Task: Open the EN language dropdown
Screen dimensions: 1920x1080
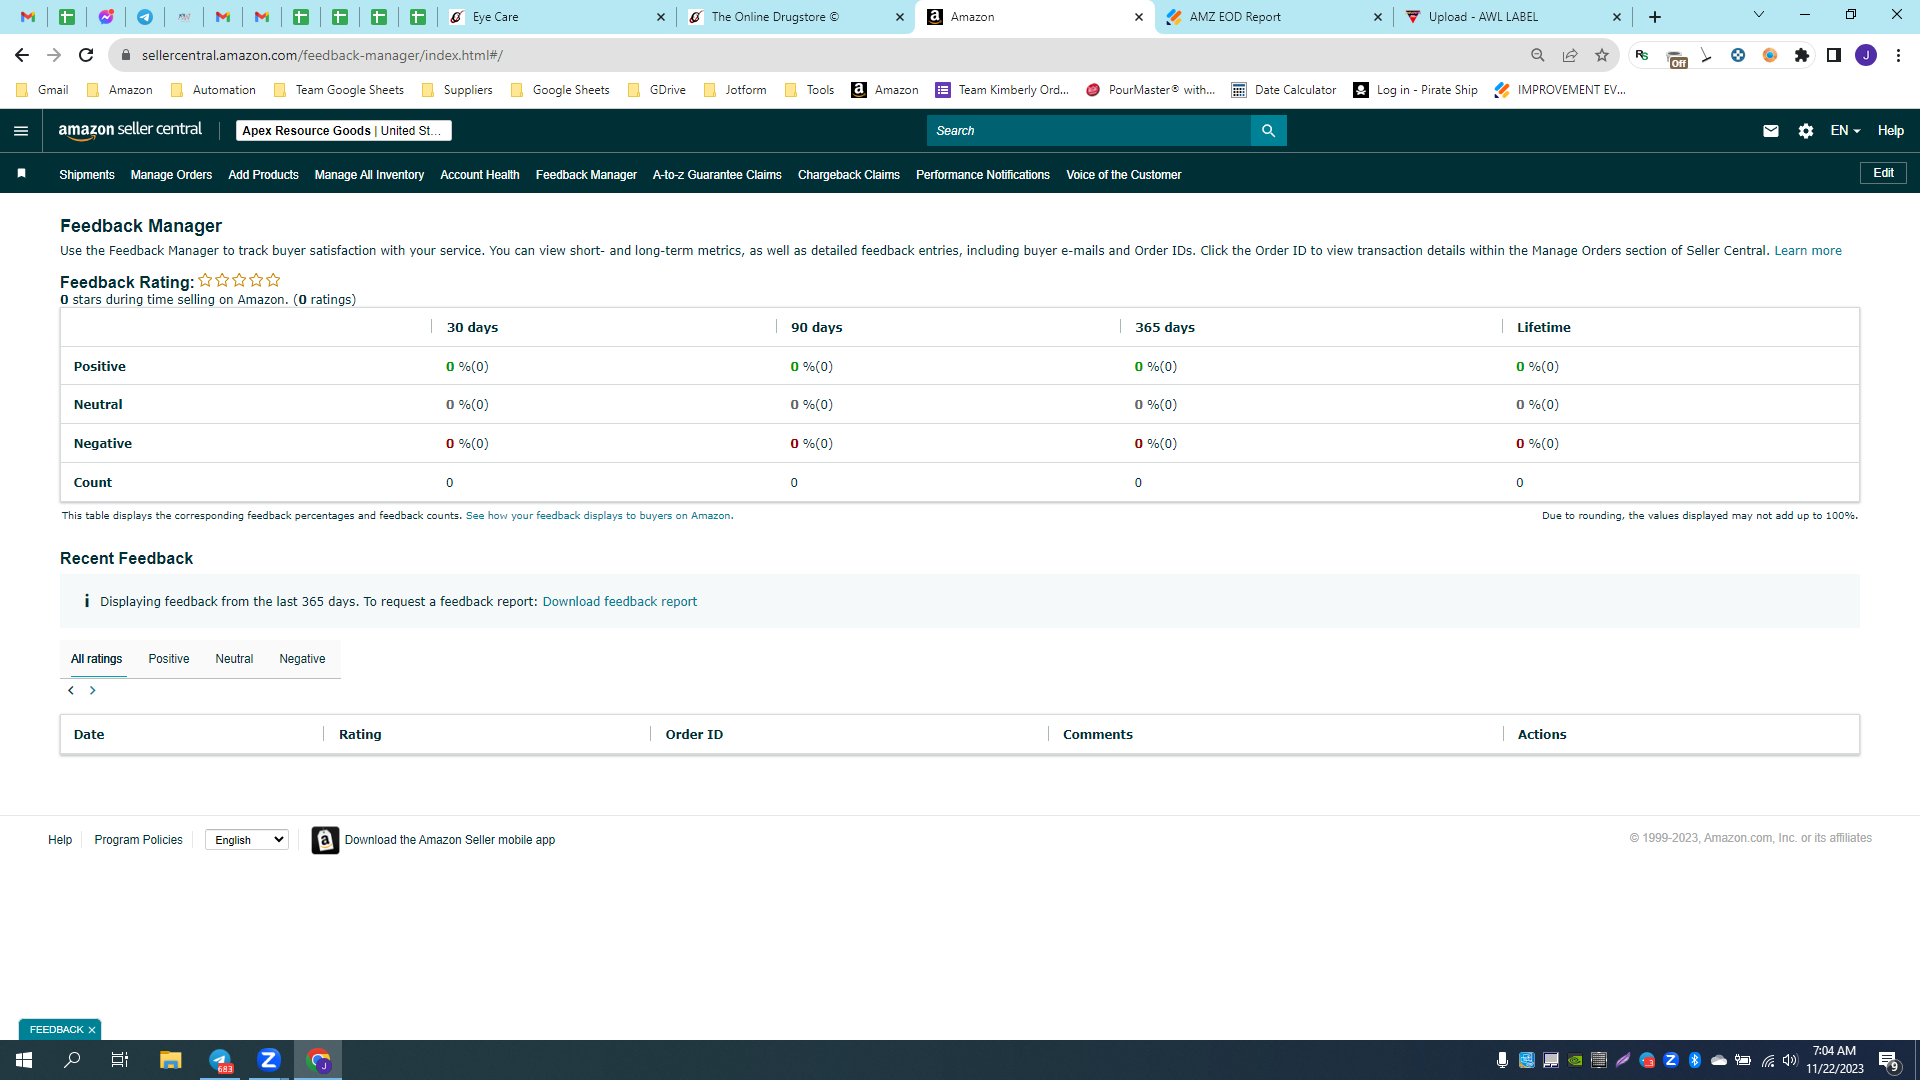Action: pyautogui.click(x=1845, y=131)
